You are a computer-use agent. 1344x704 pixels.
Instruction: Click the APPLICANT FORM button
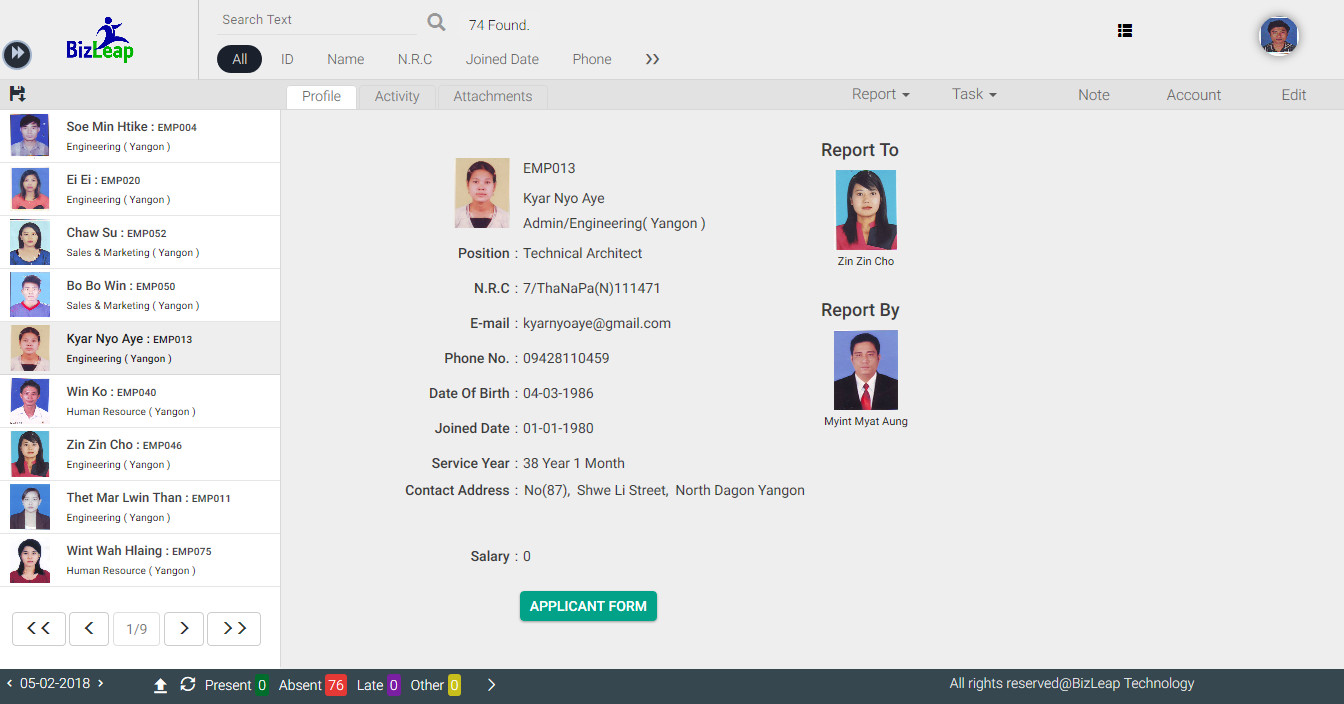click(x=588, y=606)
